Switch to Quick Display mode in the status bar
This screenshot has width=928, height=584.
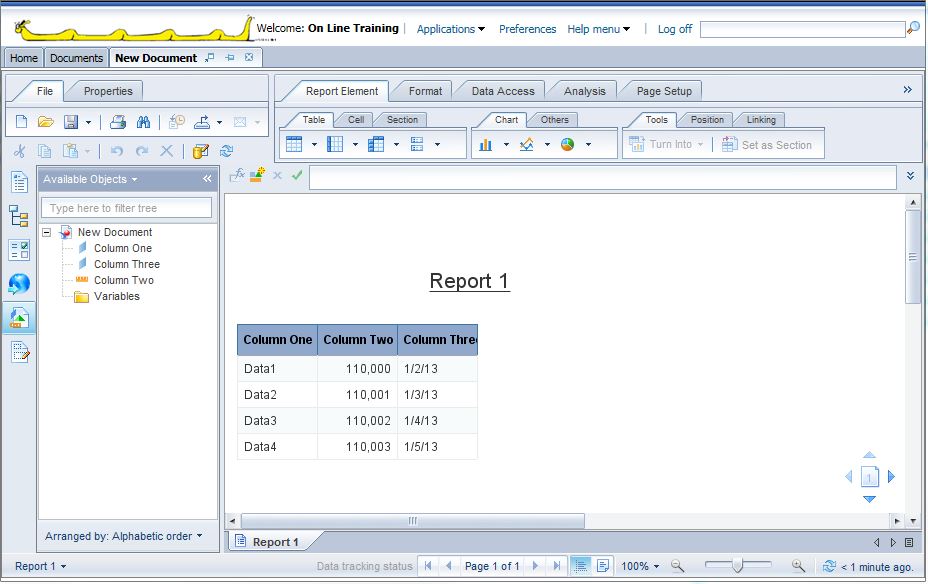[x=581, y=566]
